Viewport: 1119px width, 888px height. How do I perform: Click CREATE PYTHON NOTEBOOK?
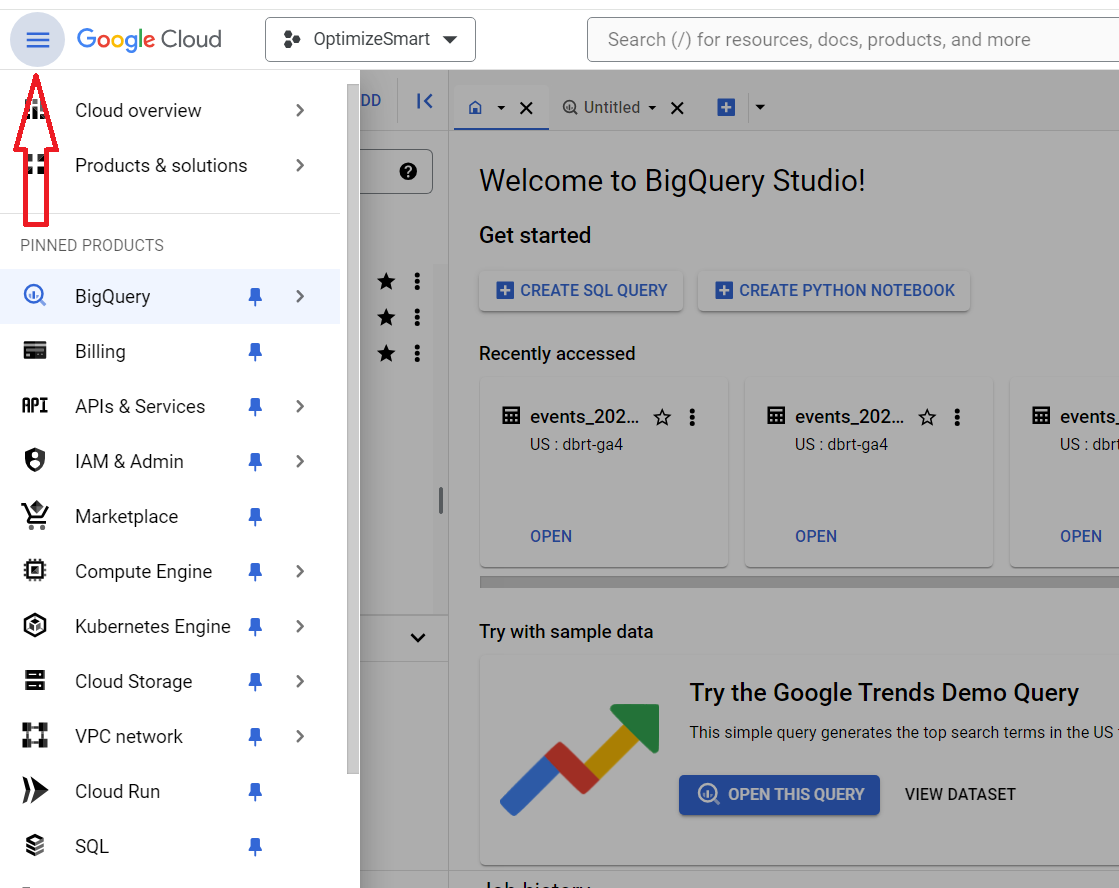click(833, 290)
